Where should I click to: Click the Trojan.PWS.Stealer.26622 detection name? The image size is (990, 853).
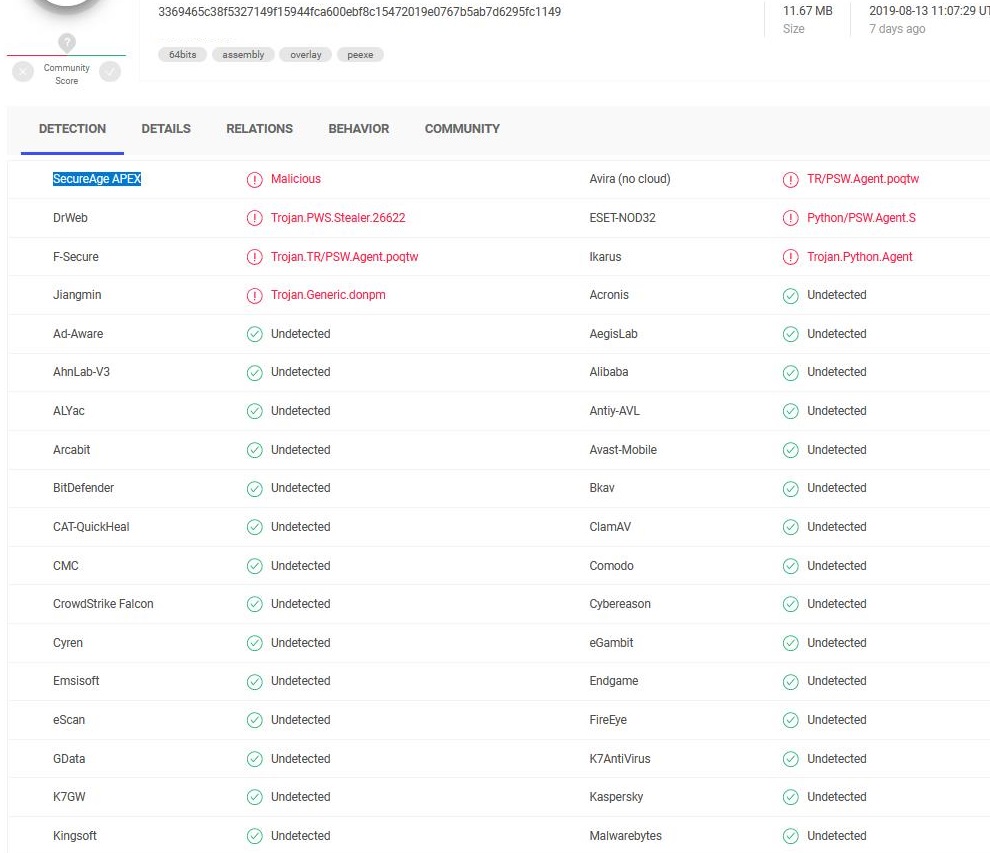click(x=338, y=218)
